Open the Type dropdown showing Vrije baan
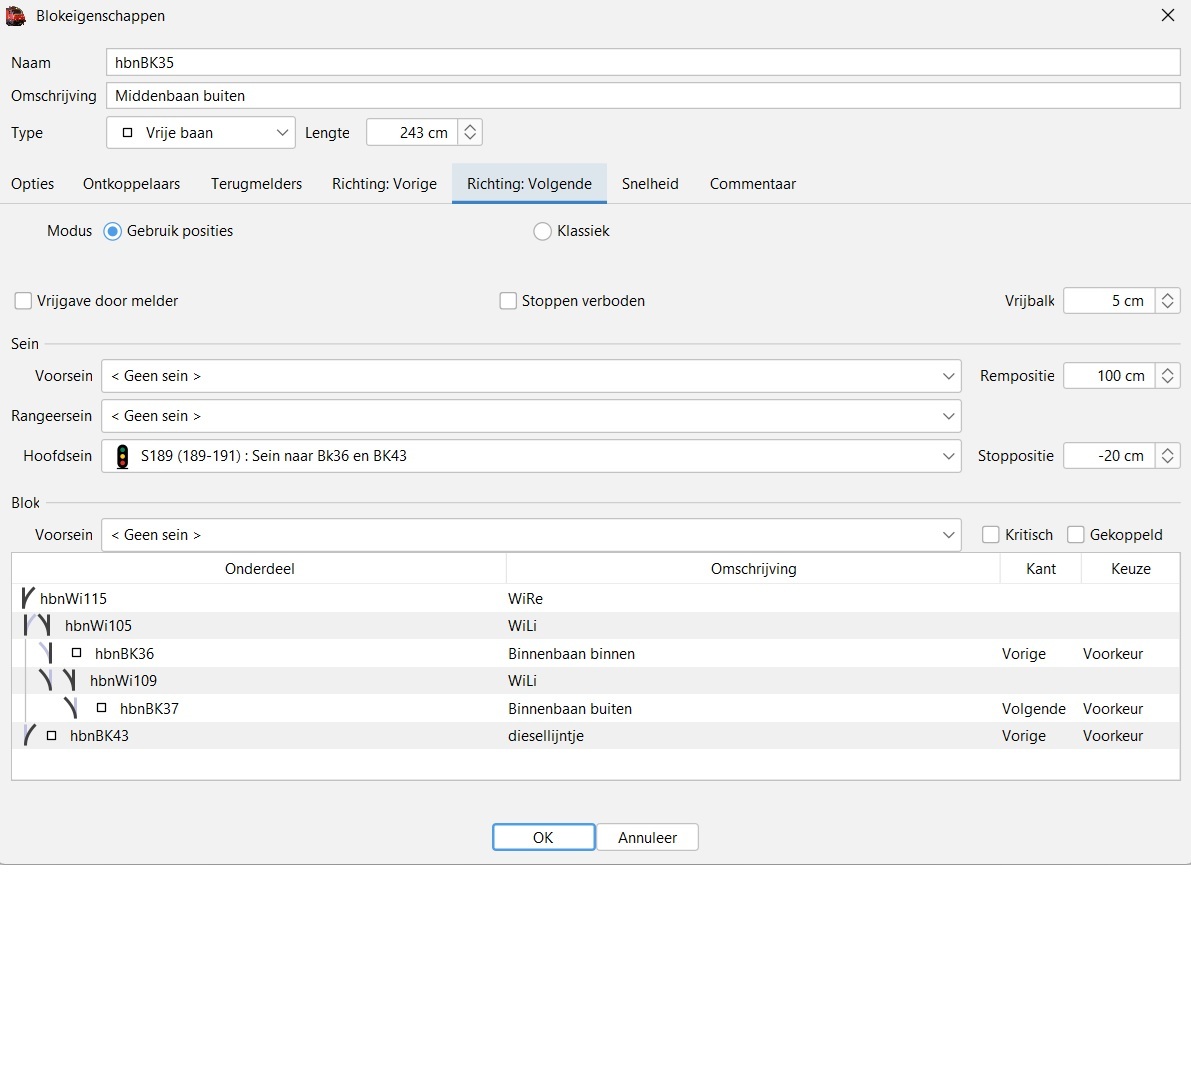The height and width of the screenshot is (1090, 1191). [x=201, y=133]
